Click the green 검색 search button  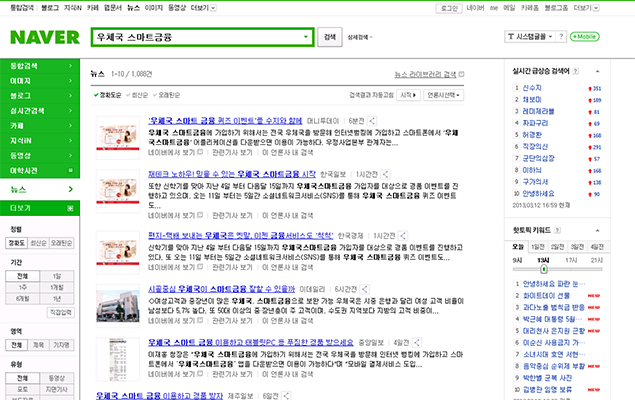pyautogui.click(x=330, y=37)
